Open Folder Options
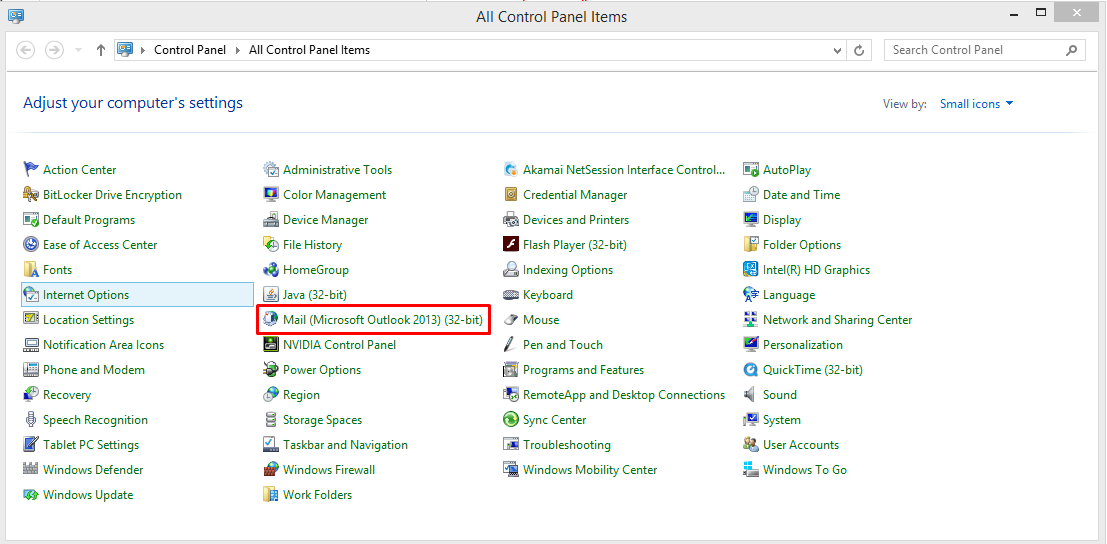 click(x=802, y=245)
